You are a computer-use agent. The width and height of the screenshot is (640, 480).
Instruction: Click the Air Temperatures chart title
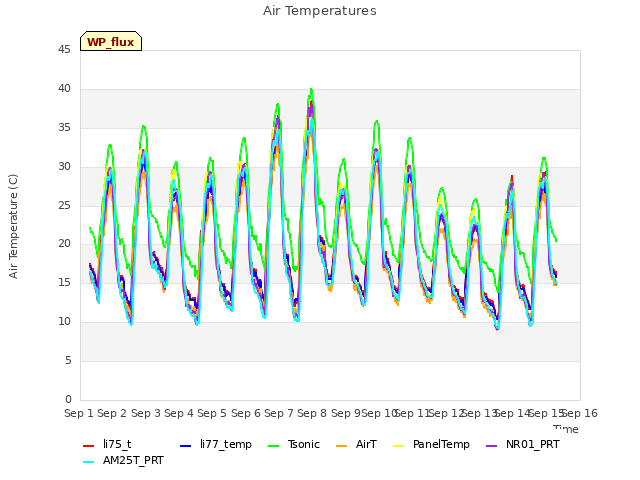point(320,11)
